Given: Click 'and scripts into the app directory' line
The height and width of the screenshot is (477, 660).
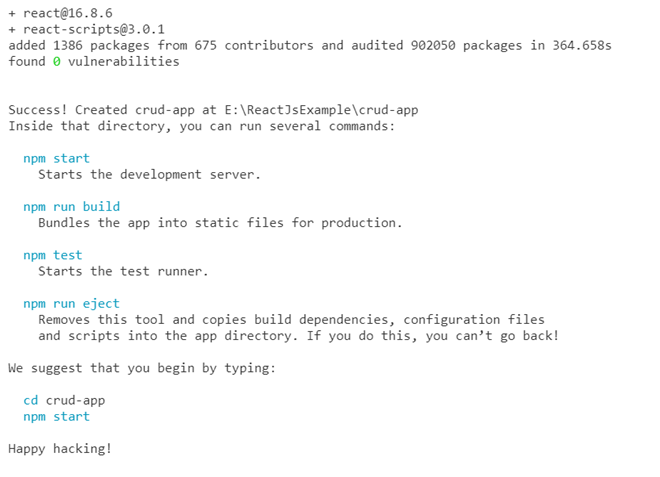Looking at the screenshot, I should 298,336.
